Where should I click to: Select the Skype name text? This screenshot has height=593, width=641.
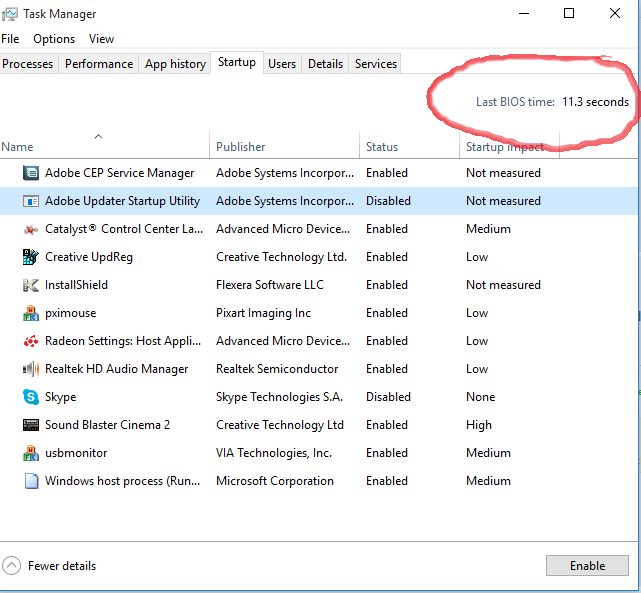click(x=61, y=397)
